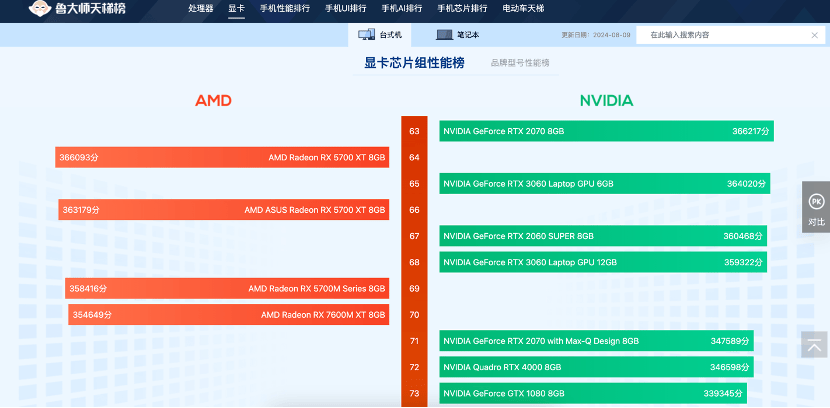Select the NVIDIA GeForce RTX 2070 8GB bar
Viewport: 830px width, 408px height.
[x=605, y=131]
